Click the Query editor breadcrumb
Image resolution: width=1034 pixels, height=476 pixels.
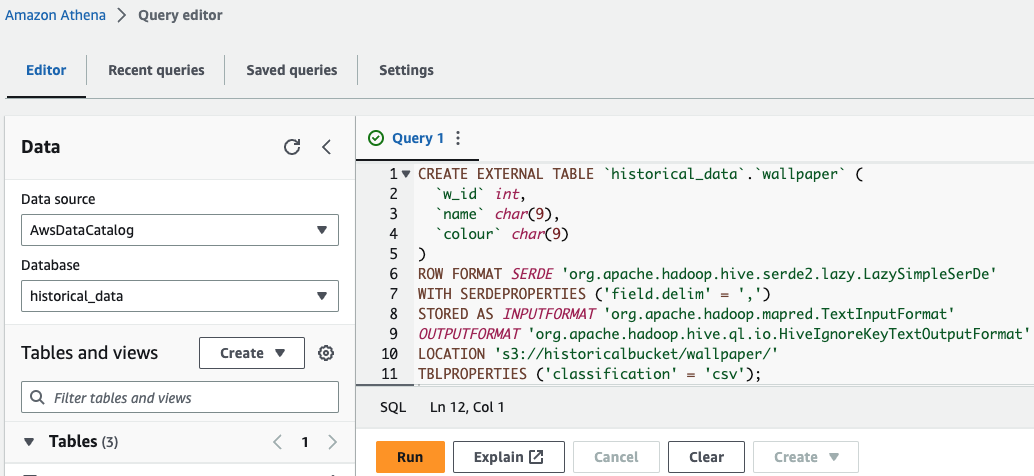pos(180,15)
